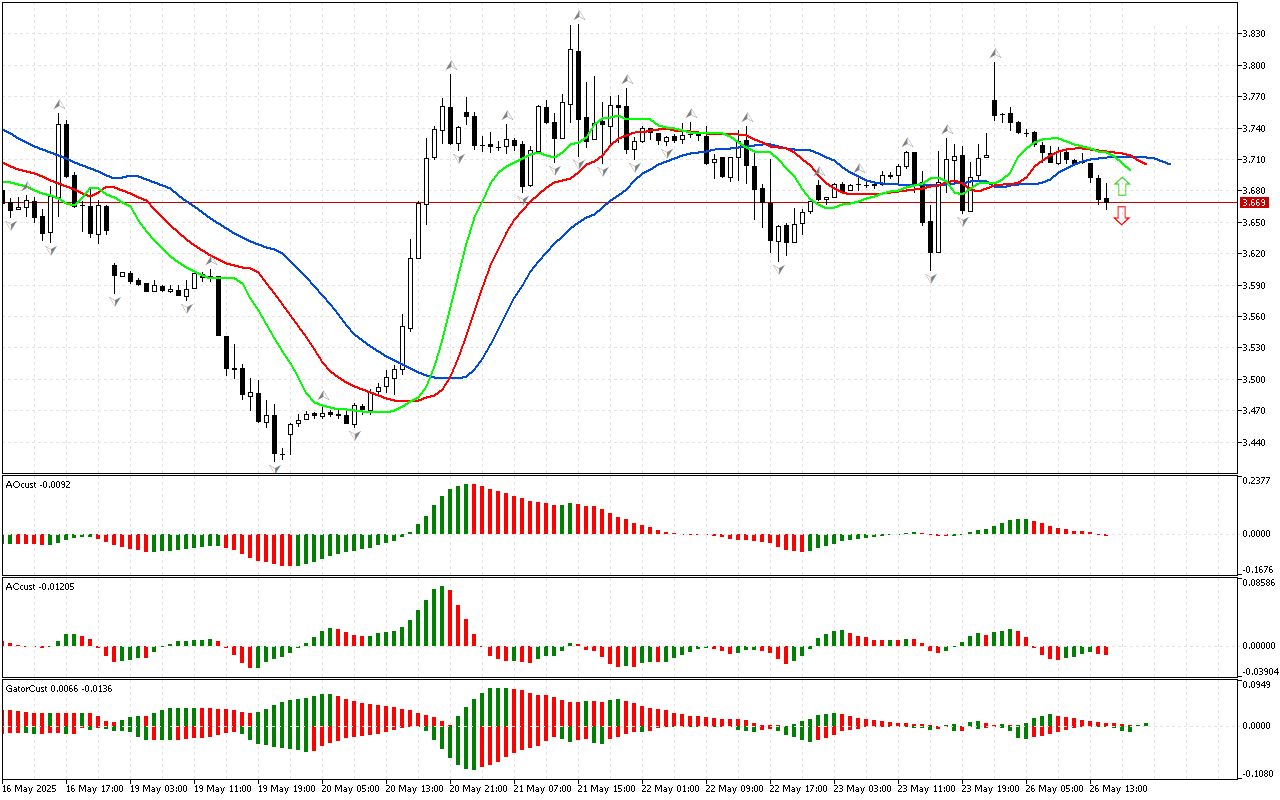This screenshot has height=800, width=1280.
Task: Click the up fractal above the 23 May 19:00 peak
Action: tap(995, 52)
